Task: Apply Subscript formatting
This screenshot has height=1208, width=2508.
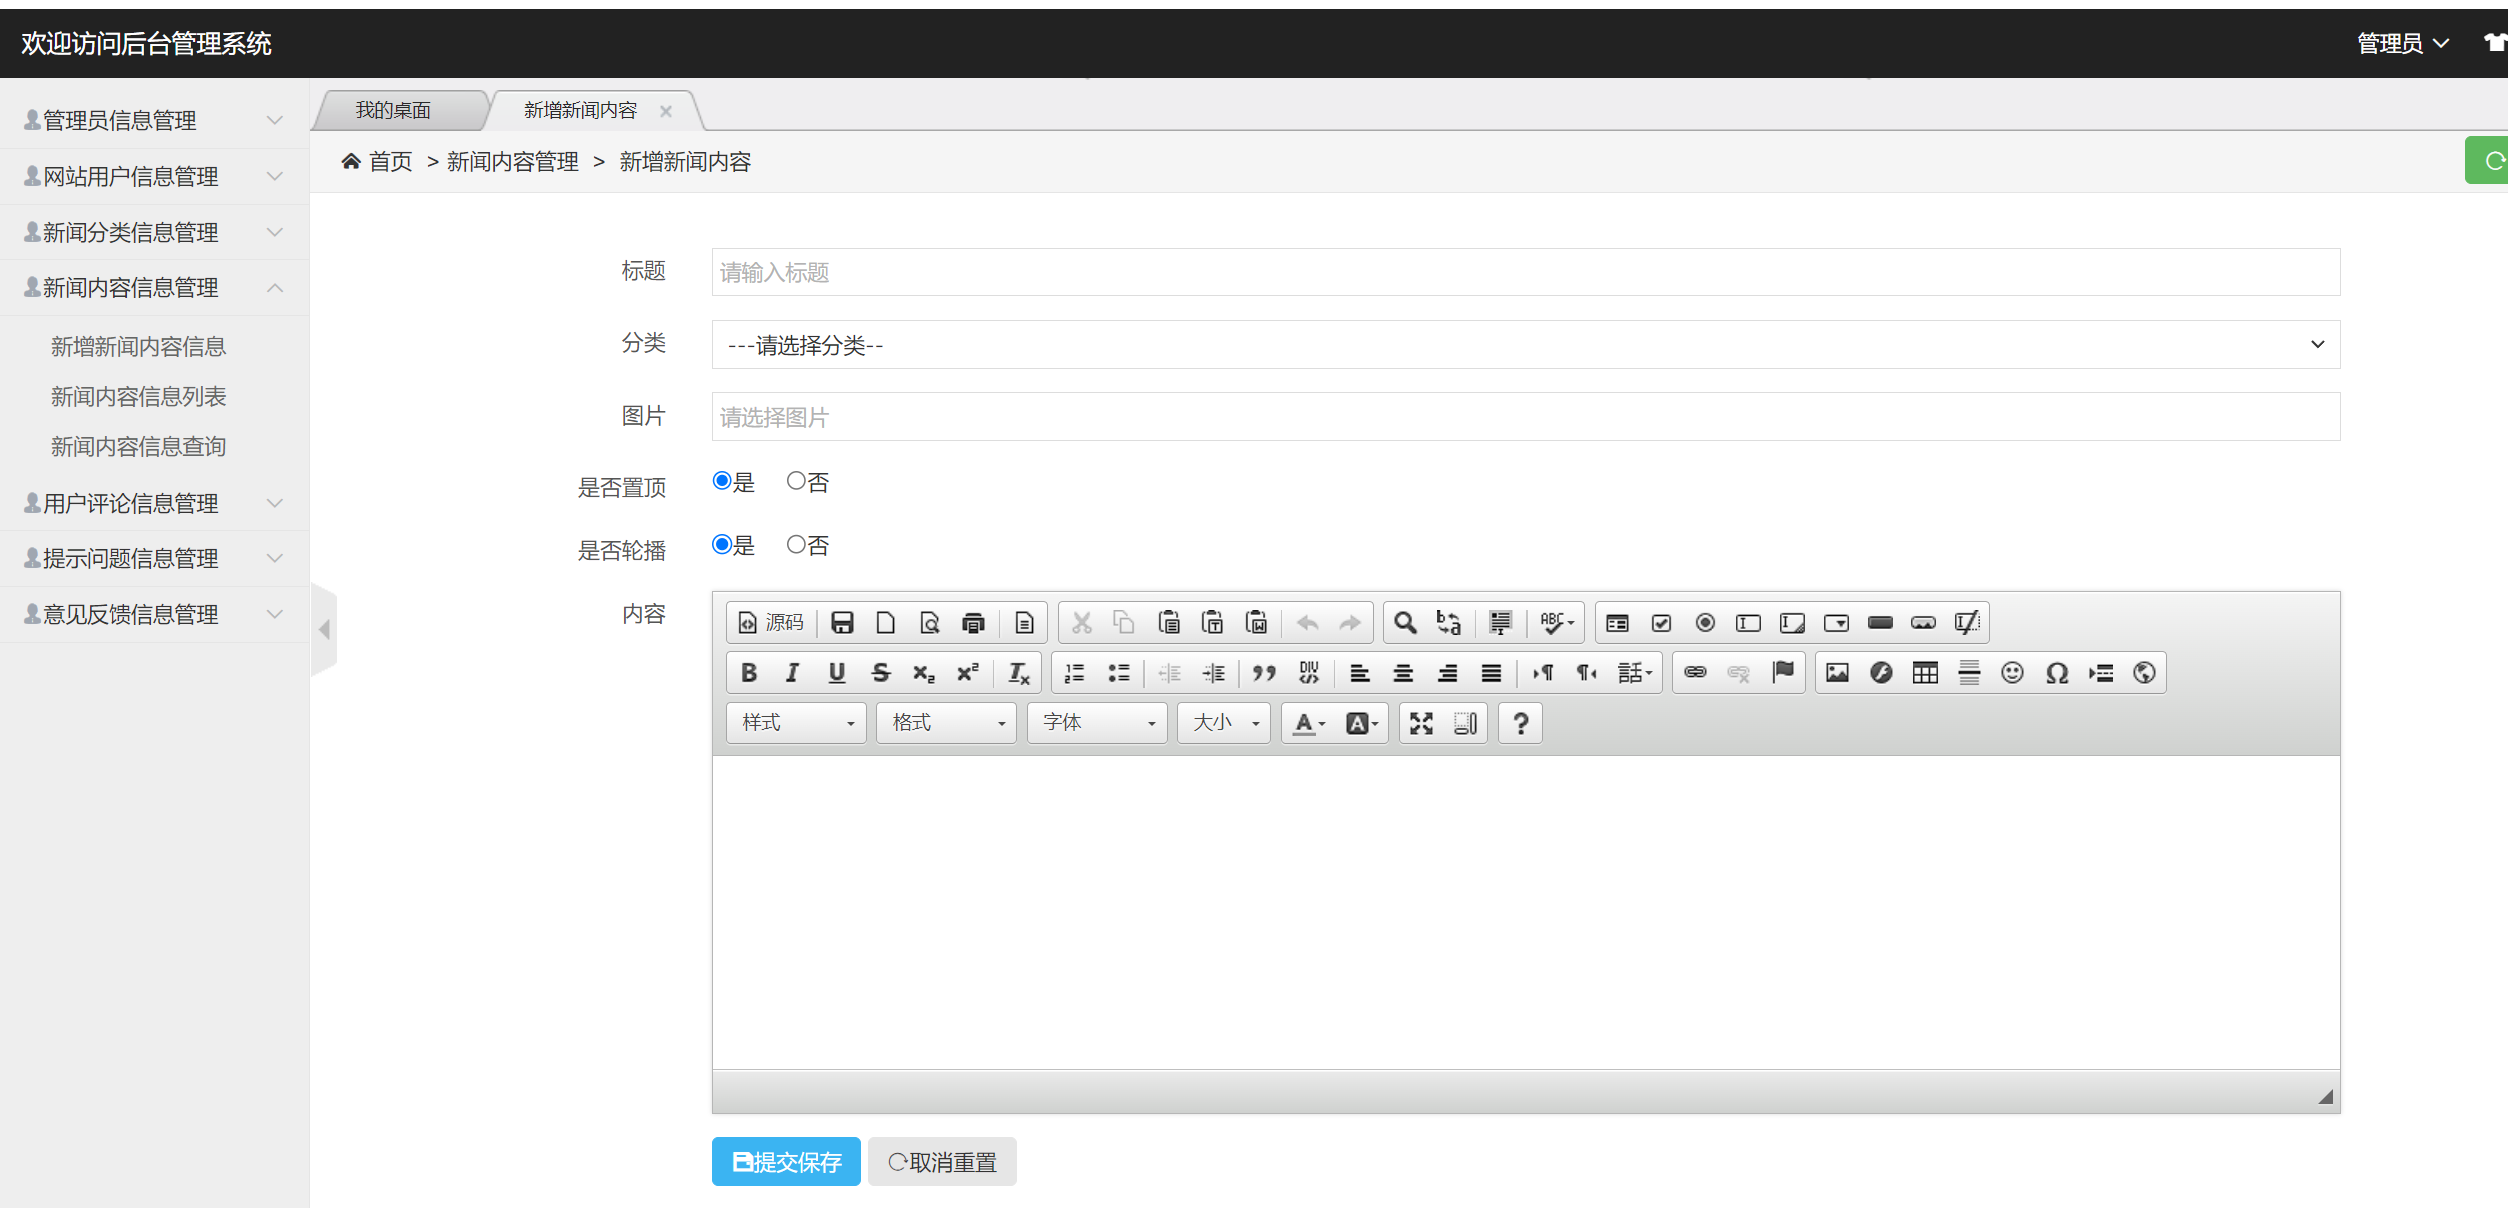Action: pos(924,673)
